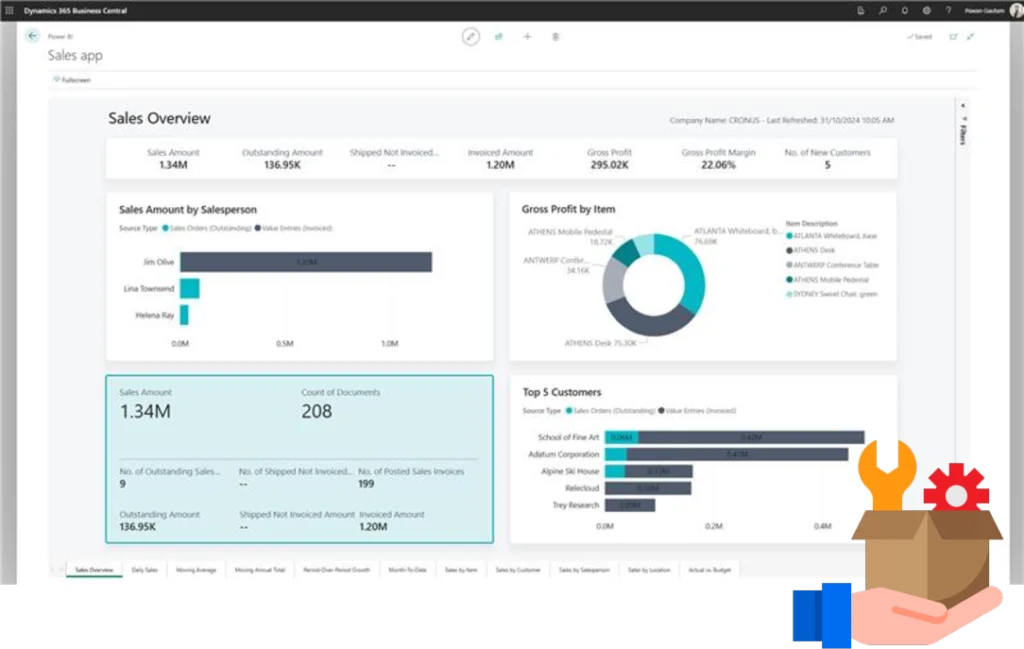Click the Adatum Corporation bar
Screen dimensions: 1024x649
click(x=726, y=454)
